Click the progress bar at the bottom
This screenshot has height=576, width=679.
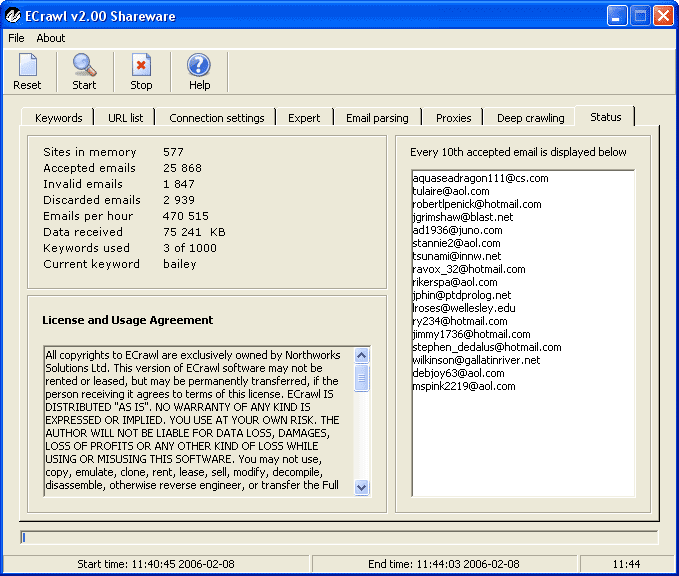point(339,537)
